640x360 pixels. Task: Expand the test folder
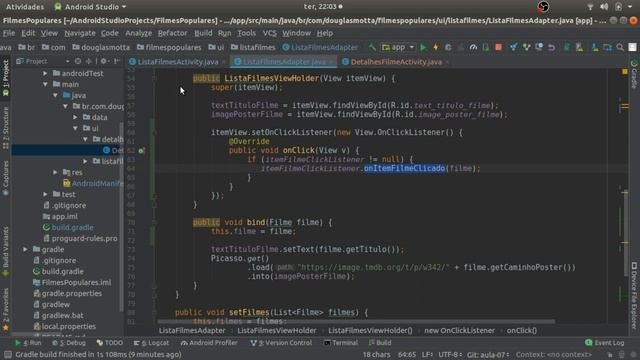pyautogui.click(x=45, y=194)
